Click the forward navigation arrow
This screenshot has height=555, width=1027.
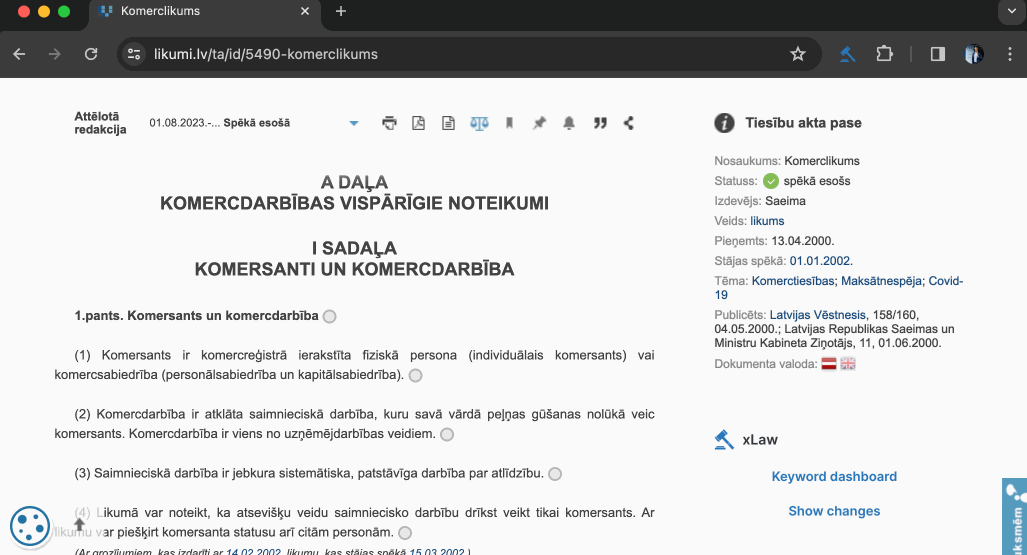coord(55,54)
